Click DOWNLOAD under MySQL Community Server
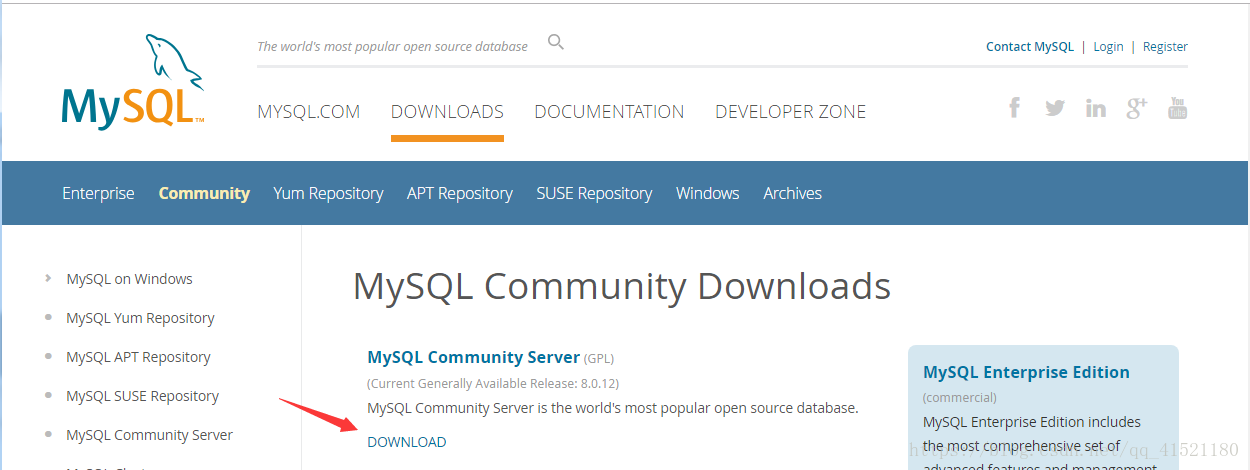This screenshot has height=470, width=1250. pyautogui.click(x=407, y=442)
